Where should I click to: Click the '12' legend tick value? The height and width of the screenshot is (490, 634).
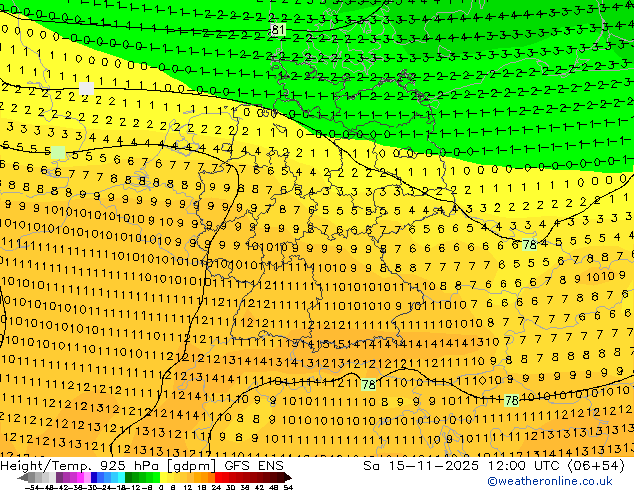pos(188,487)
